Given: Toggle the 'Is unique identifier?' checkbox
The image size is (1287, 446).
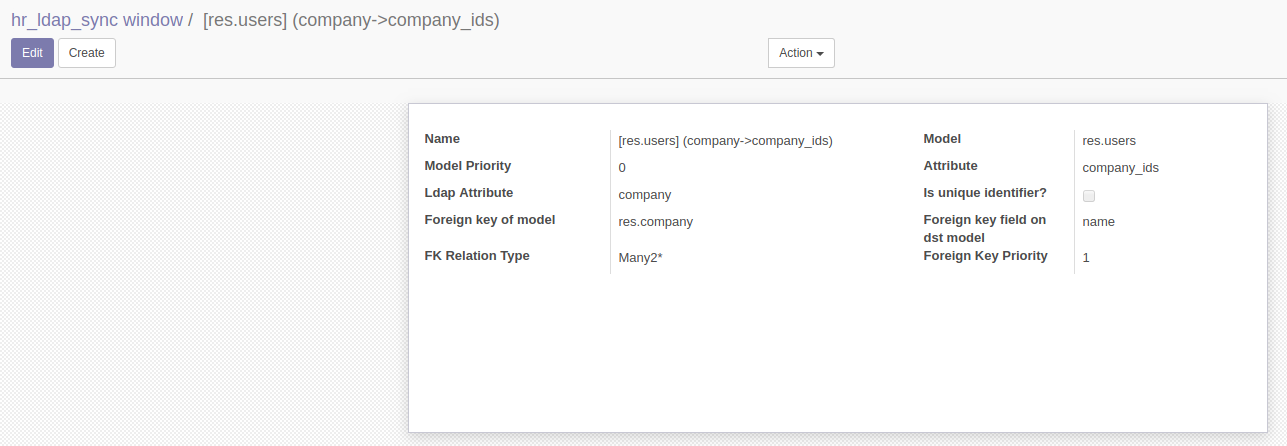Looking at the screenshot, I should point(1089,196).
